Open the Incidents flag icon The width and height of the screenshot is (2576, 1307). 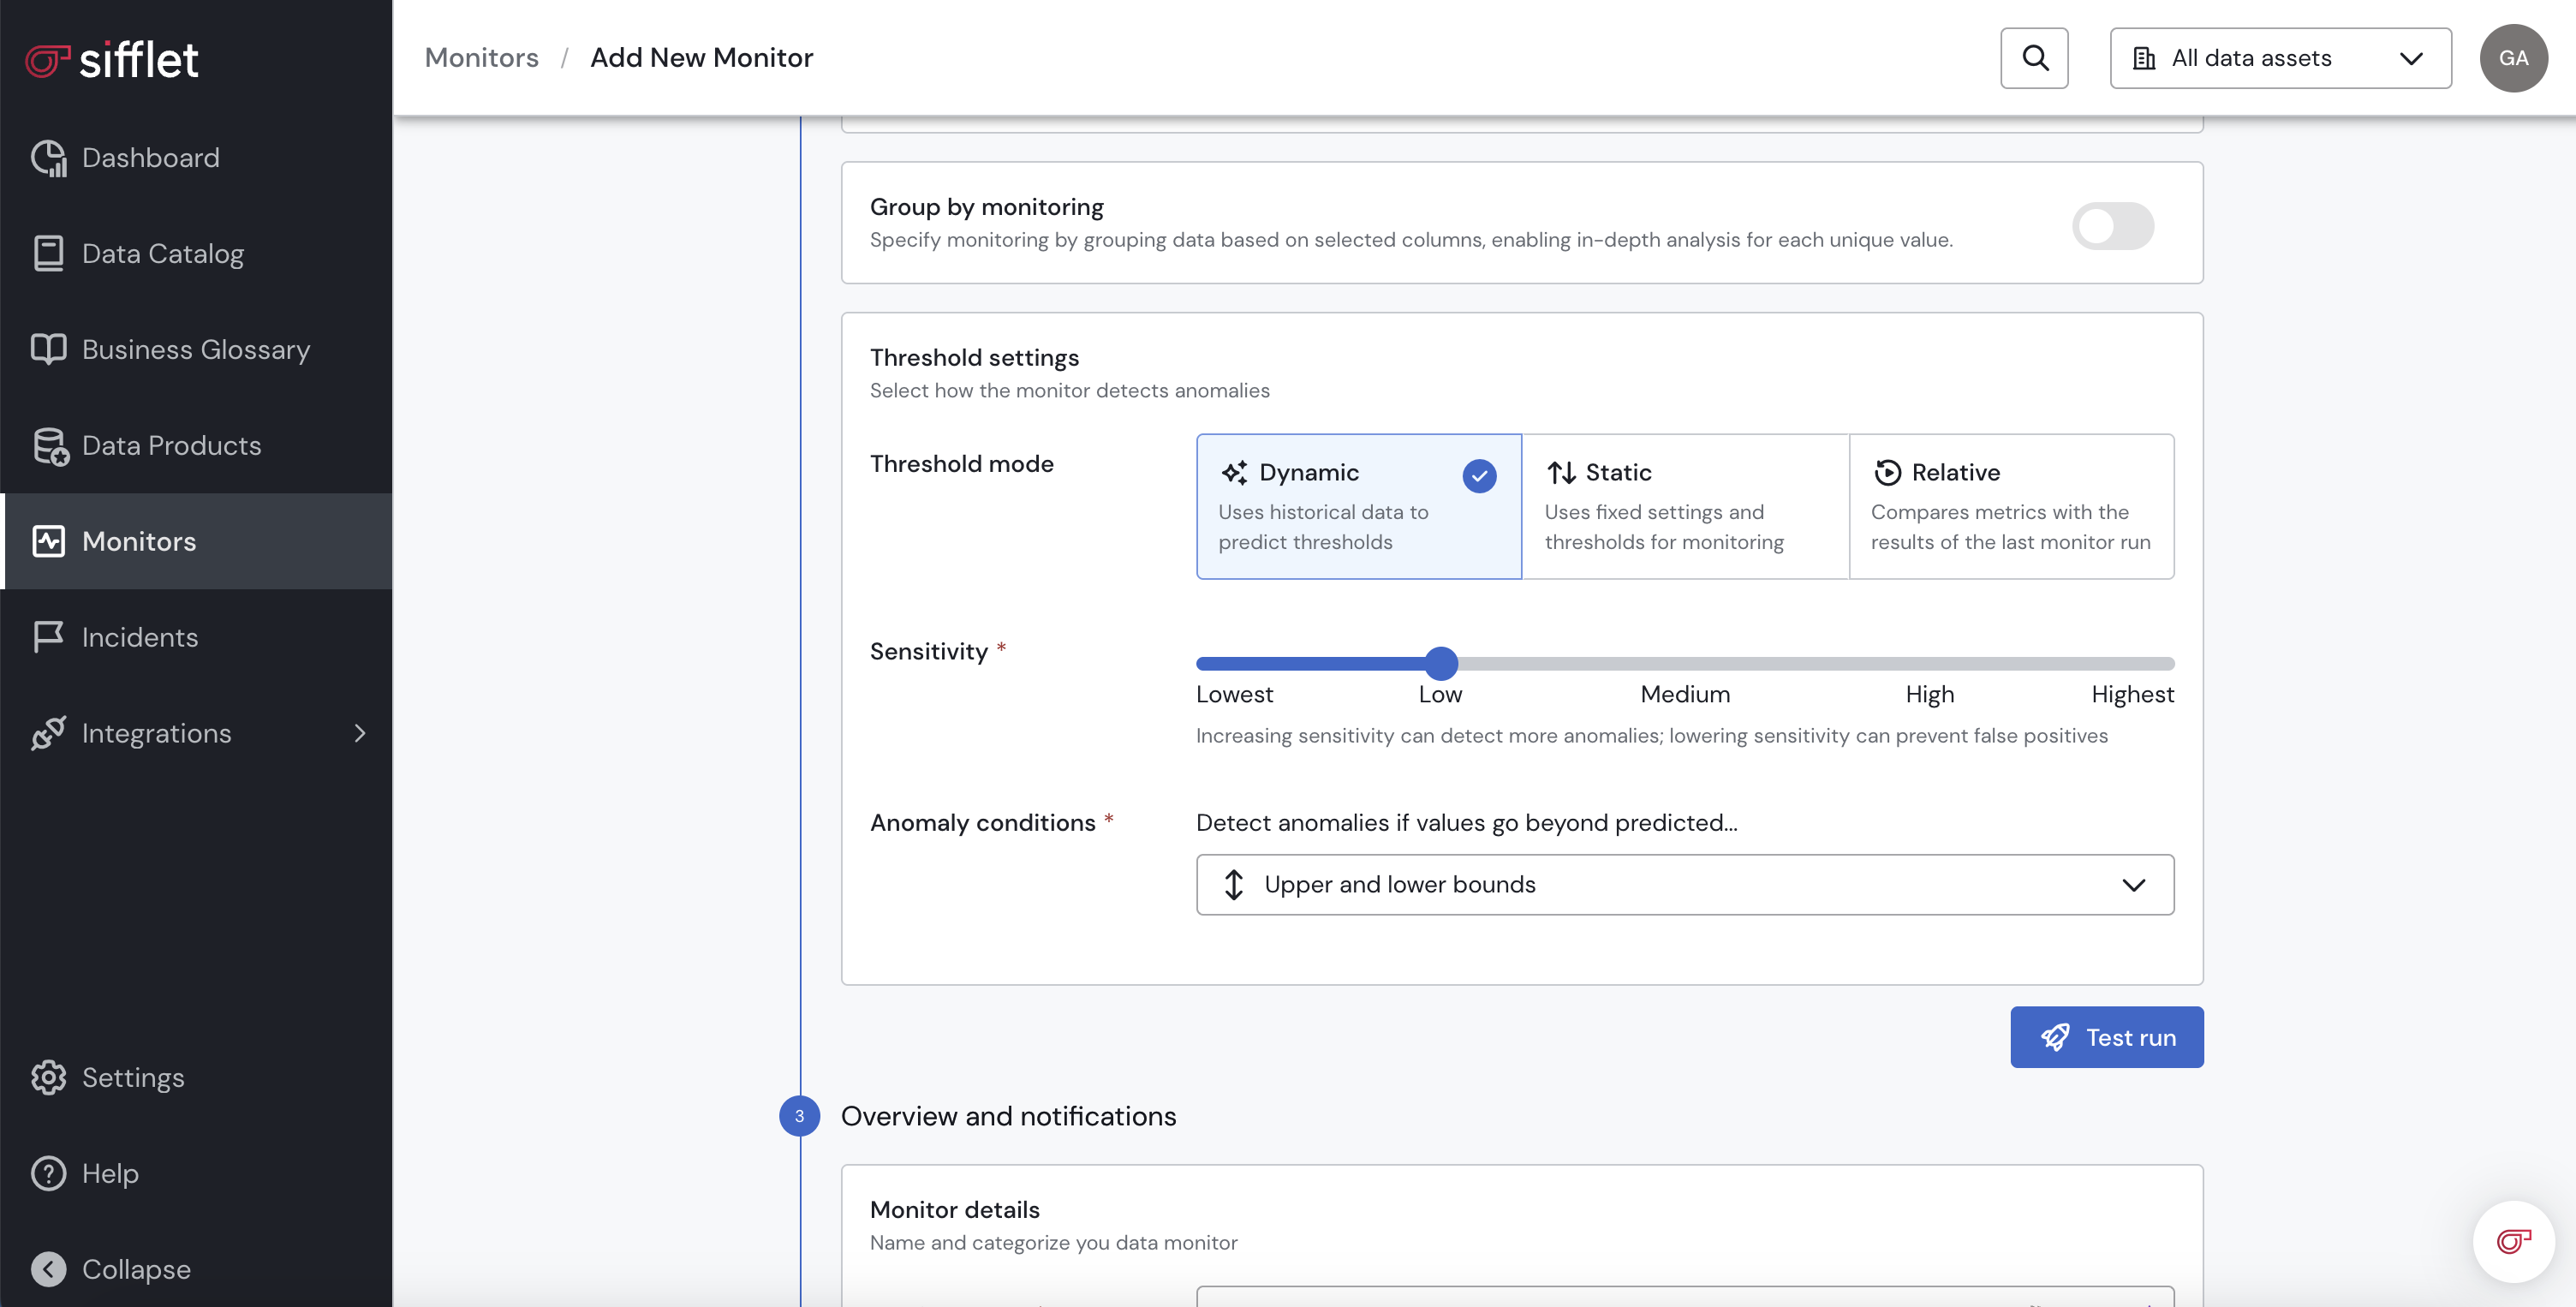tap(48, 637)
